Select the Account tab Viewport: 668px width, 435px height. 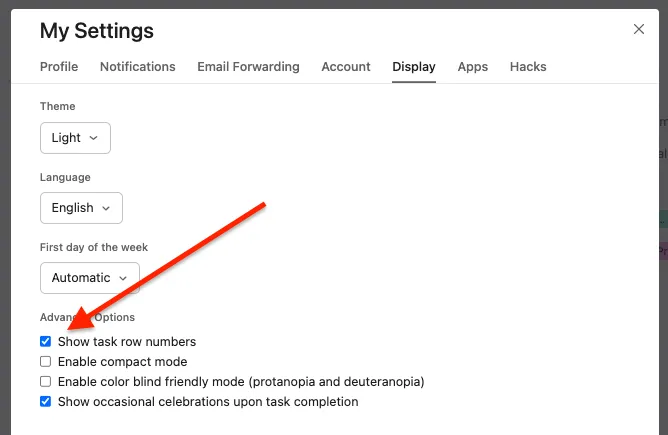click(346, 67)
